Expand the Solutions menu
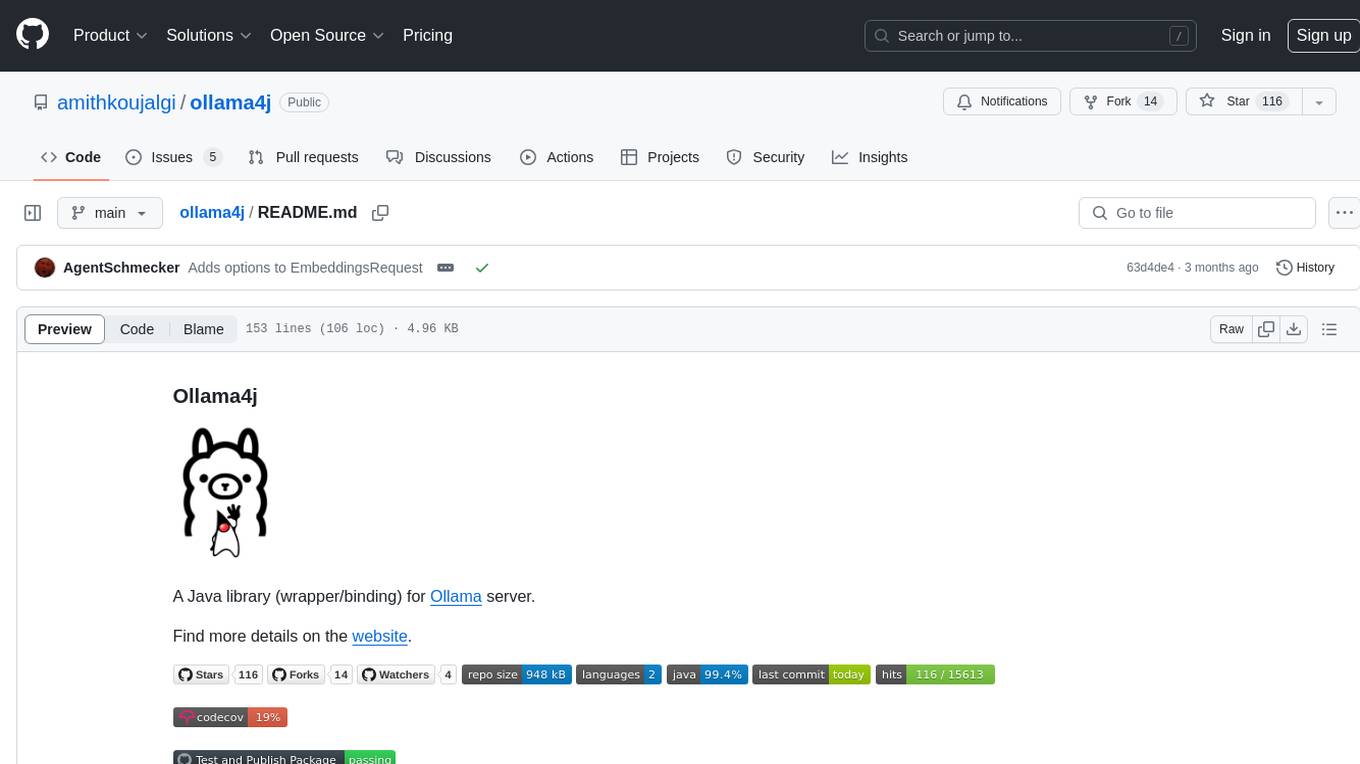The height and width of the screenshot is (764, 1360). click(209, 35)
